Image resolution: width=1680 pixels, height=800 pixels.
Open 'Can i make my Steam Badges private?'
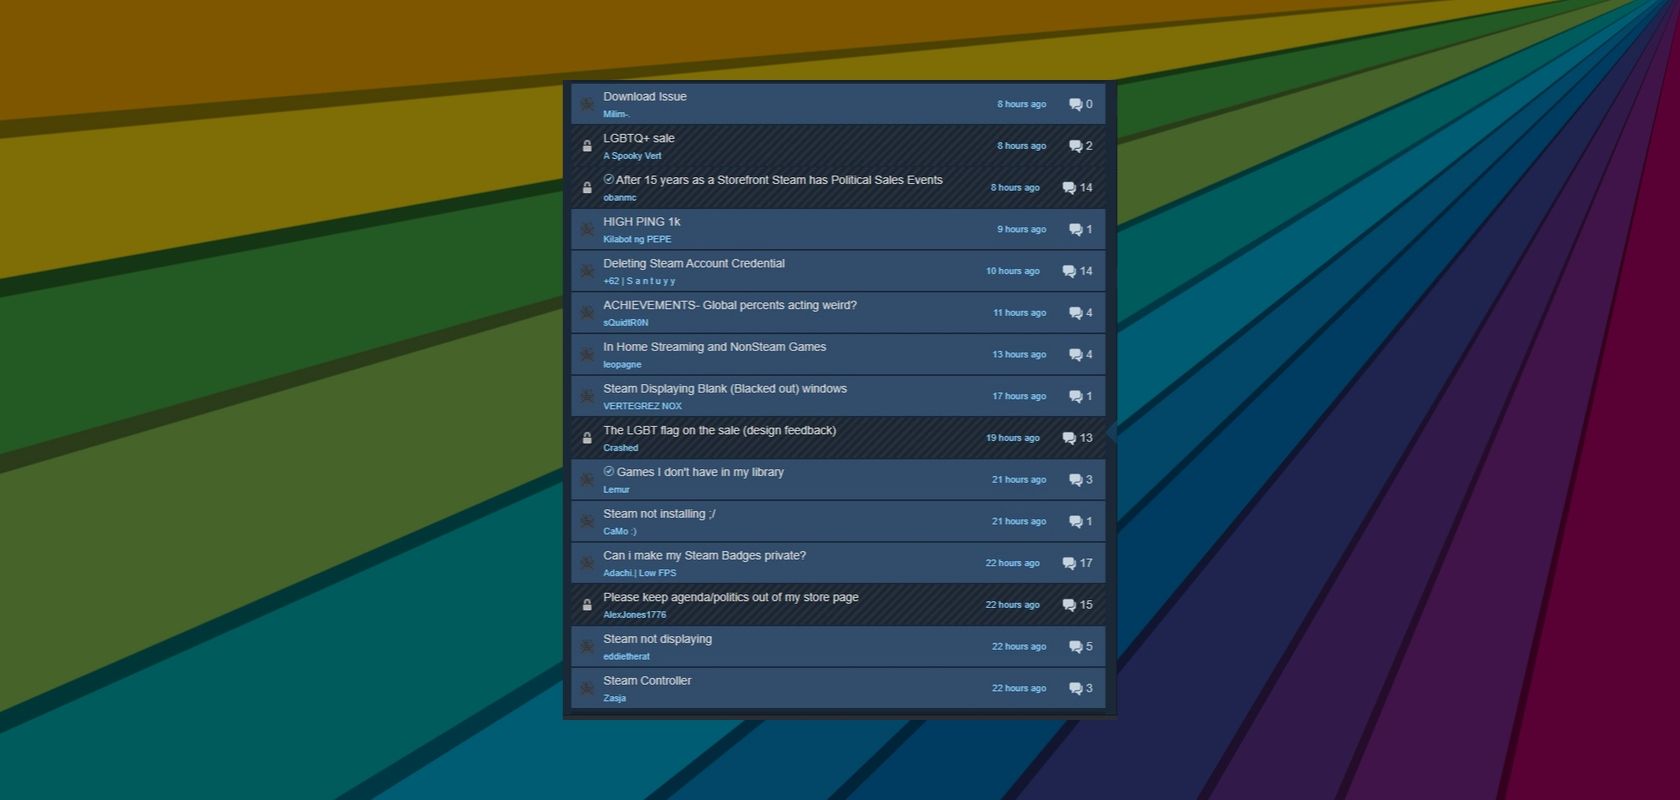pyautogui.click(x=705, y=556)
